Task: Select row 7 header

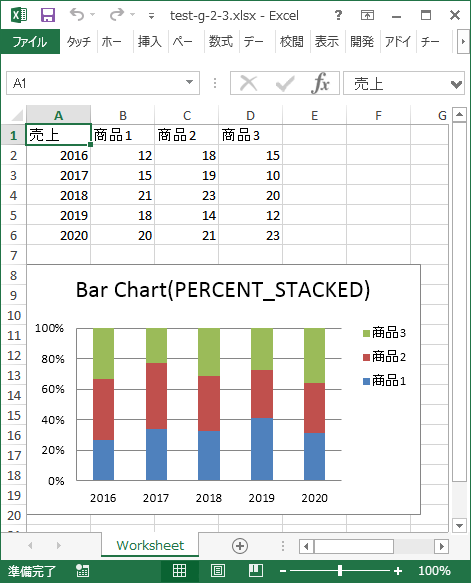Action: click(14, 255)
